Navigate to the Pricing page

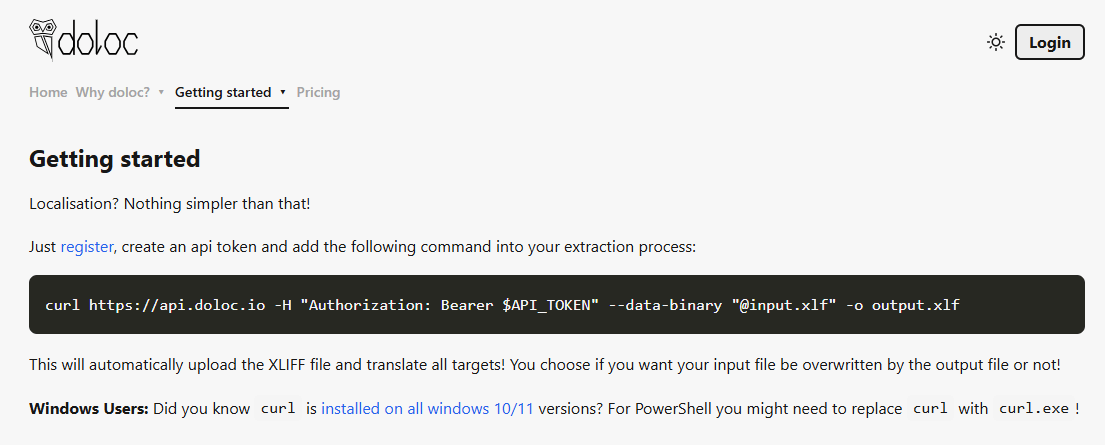[318, 92]
